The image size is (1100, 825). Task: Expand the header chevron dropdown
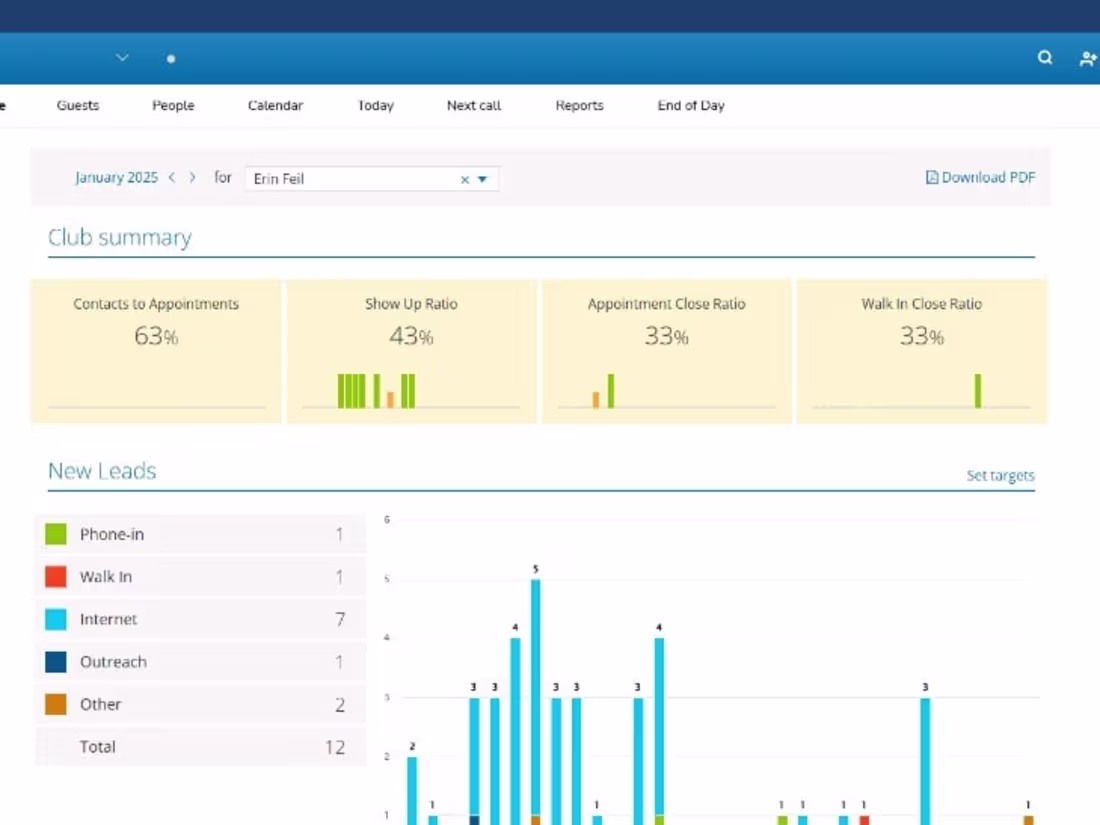point(122,58)
